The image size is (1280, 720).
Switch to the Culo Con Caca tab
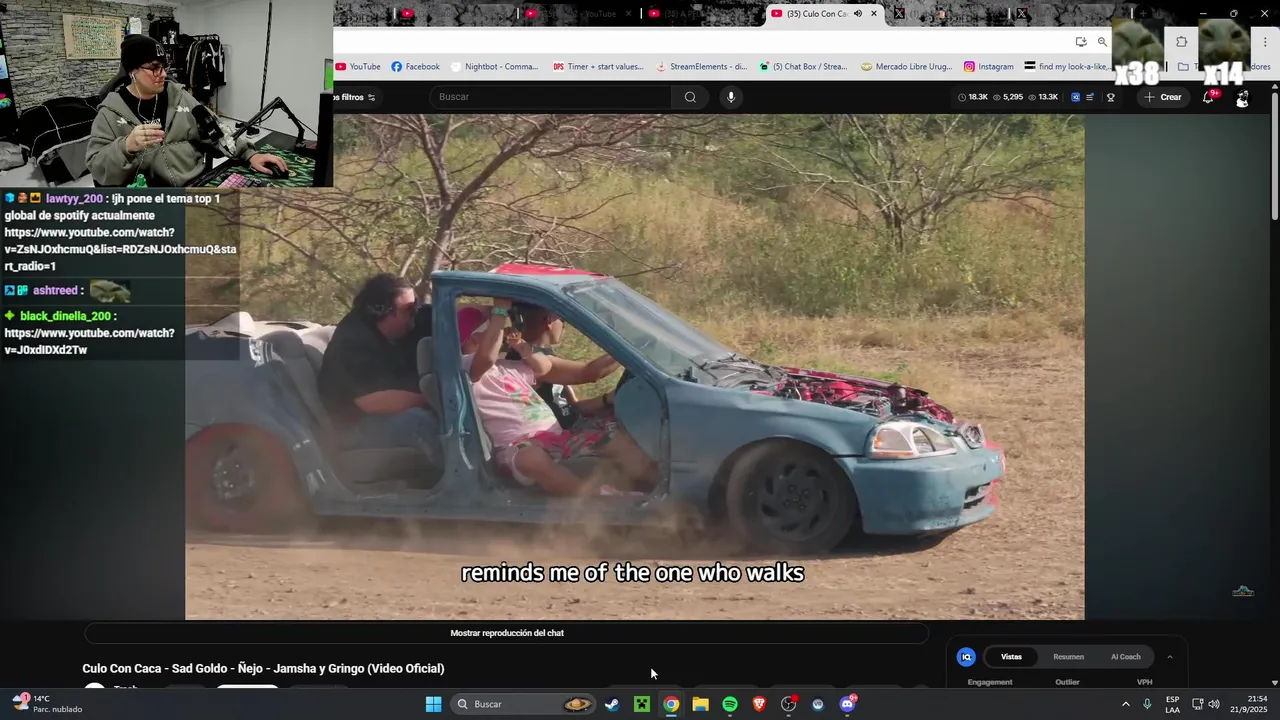815,14
